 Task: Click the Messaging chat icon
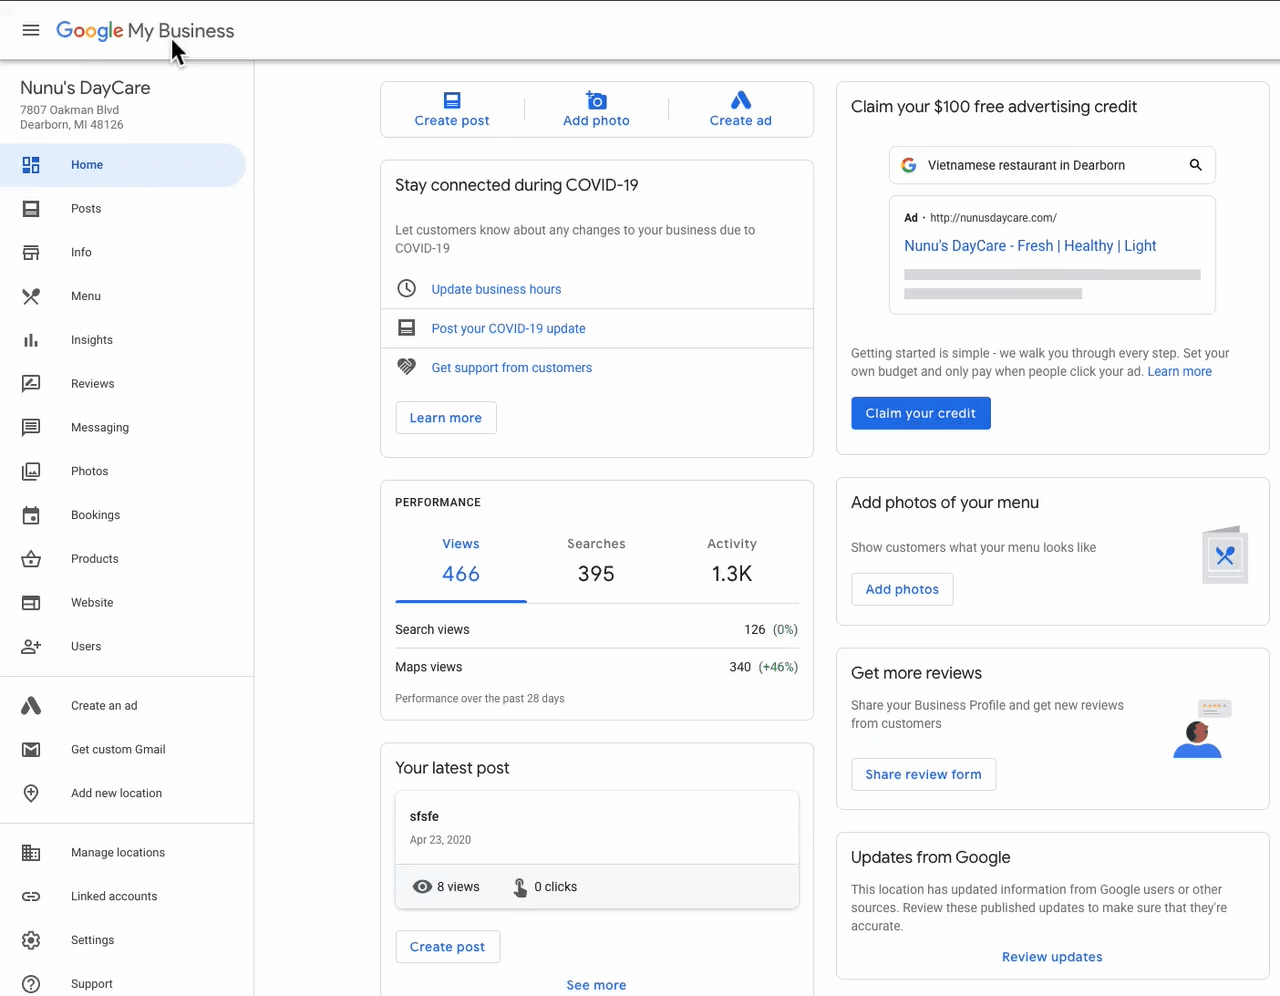tap(31, 428)
